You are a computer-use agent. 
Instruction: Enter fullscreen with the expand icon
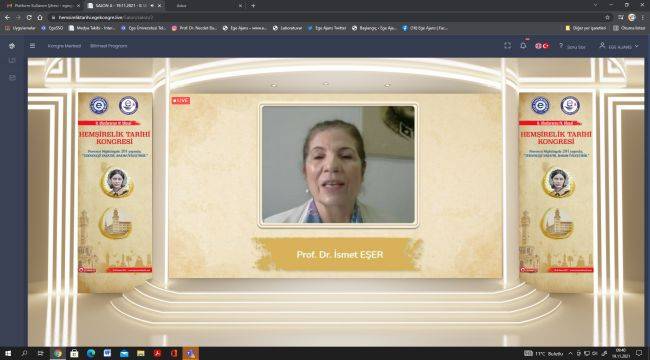coord(507,46)
